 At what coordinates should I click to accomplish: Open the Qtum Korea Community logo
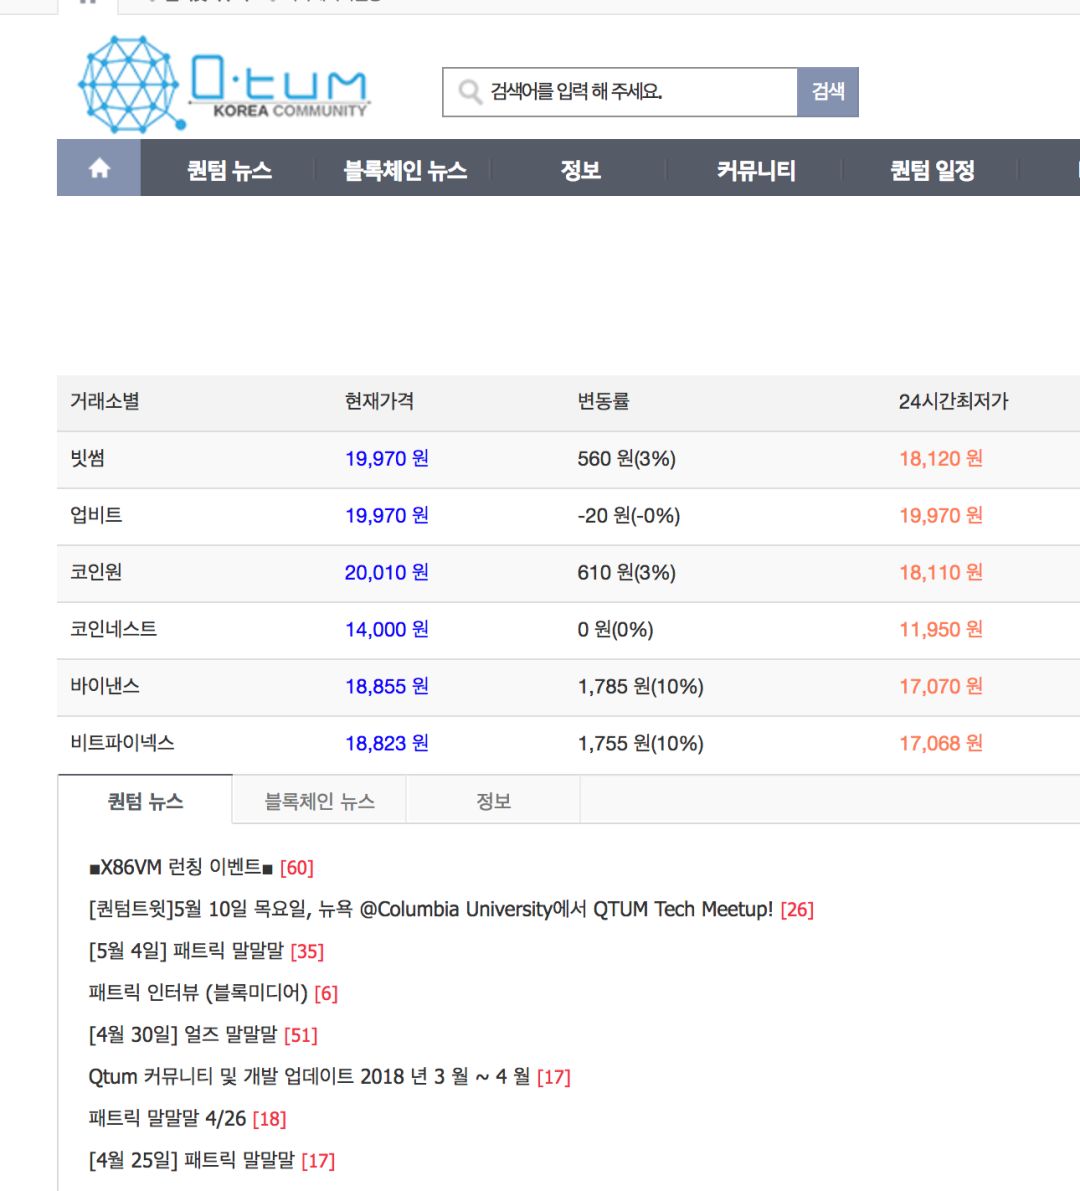click(x=224, y=84)
